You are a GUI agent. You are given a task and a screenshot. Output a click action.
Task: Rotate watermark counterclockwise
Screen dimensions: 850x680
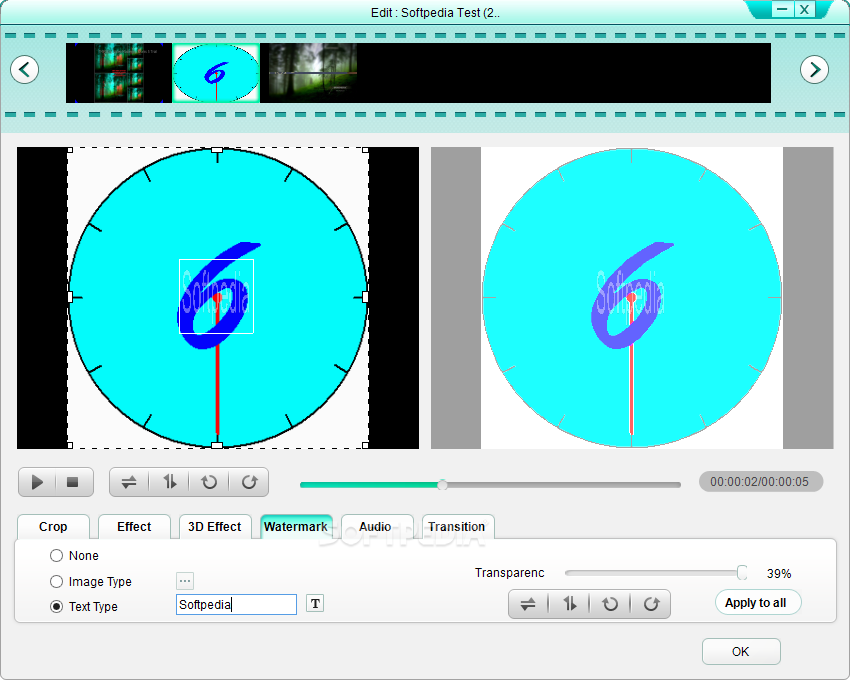pos(610,604)
